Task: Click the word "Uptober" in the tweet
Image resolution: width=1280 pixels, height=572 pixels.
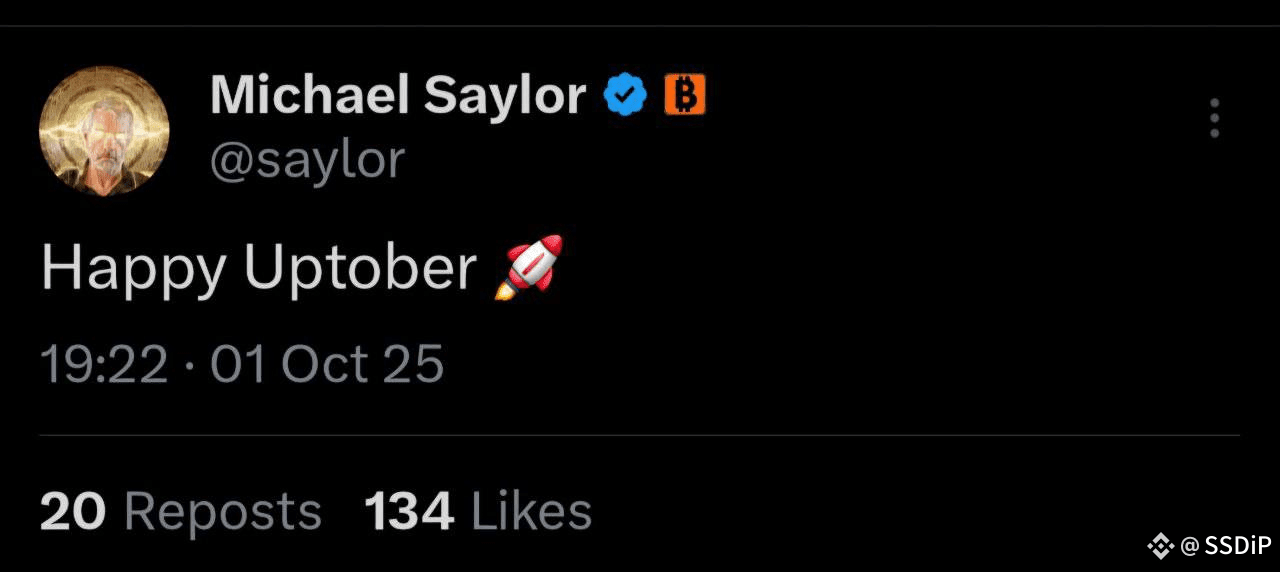Action: 360,268
